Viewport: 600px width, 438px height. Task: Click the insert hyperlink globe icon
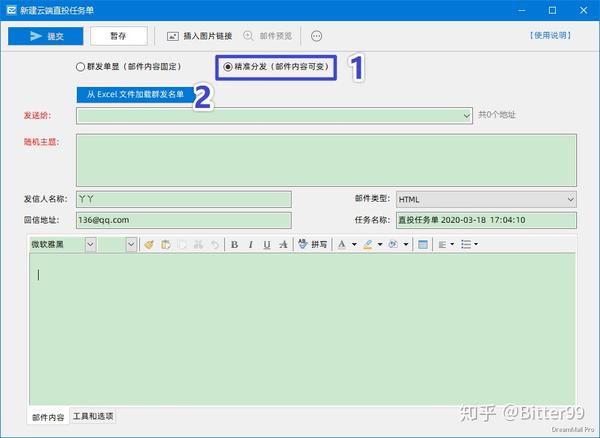[393, 244]
